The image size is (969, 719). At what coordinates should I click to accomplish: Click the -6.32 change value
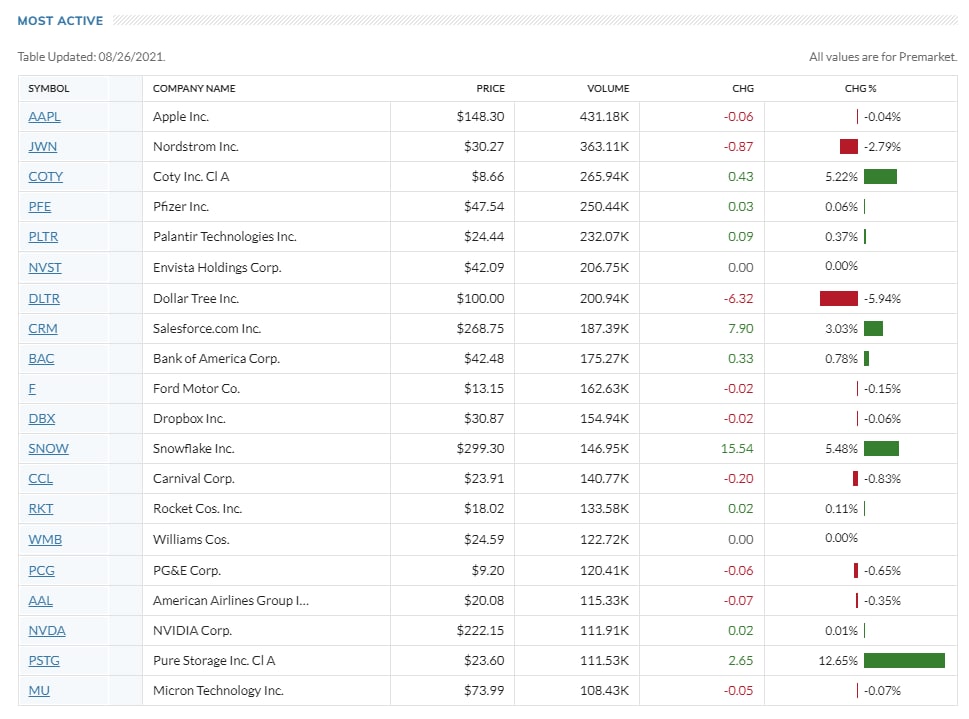click(x=738, y=299)
